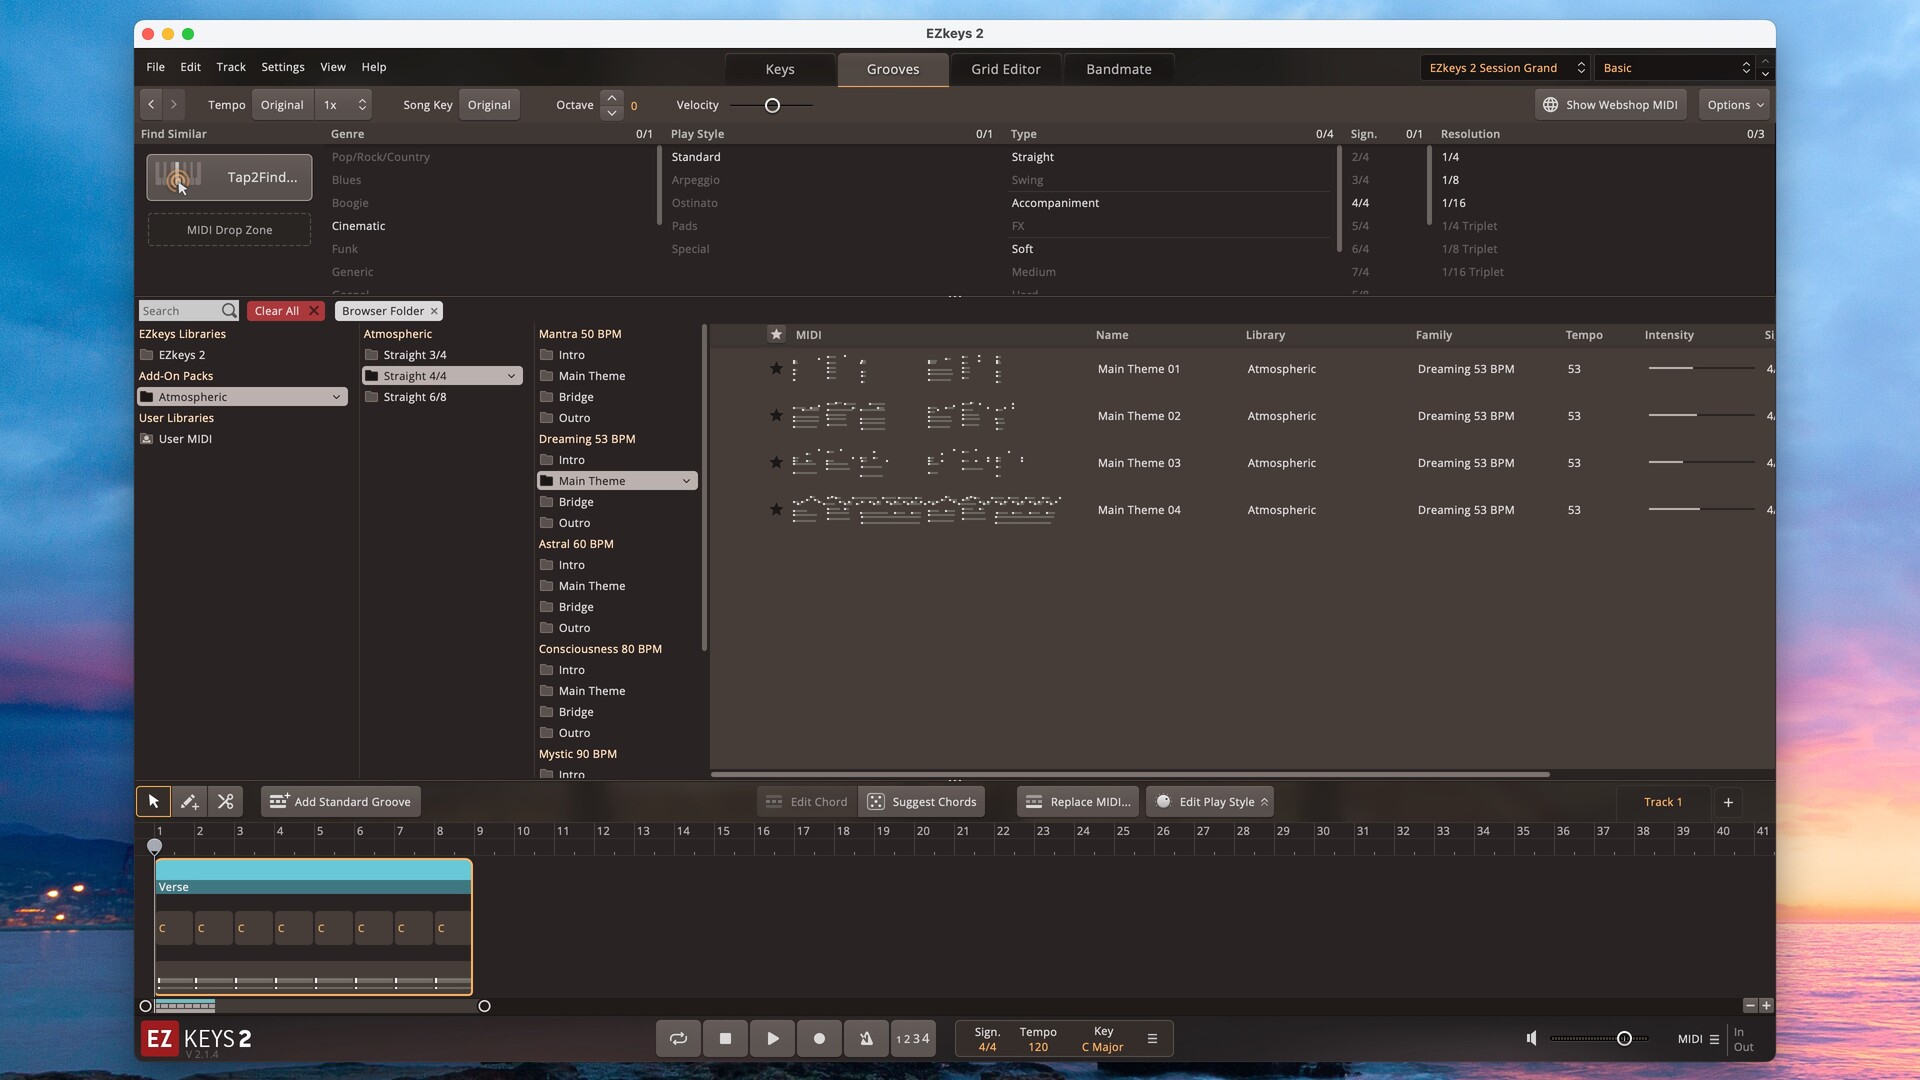
Task: Open EZkeys 2 Session Grand selector
Action: click(1505, 68)
